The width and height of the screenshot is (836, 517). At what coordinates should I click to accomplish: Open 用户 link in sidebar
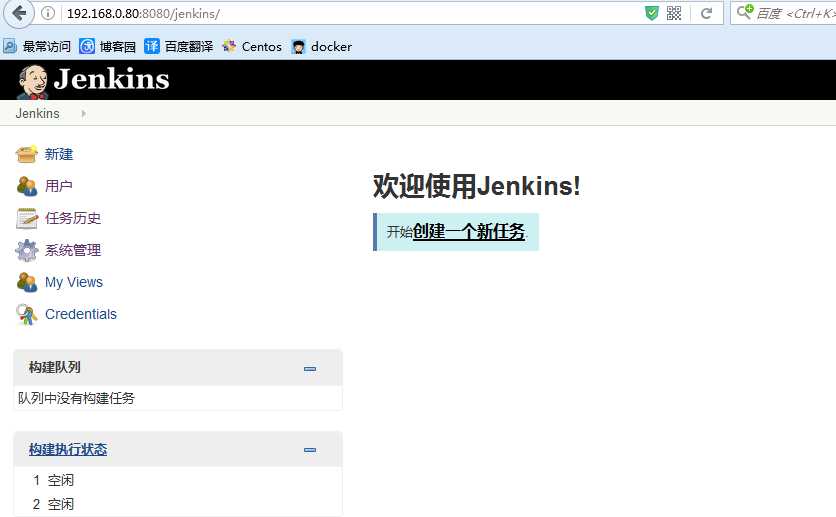tap(59, 186)
